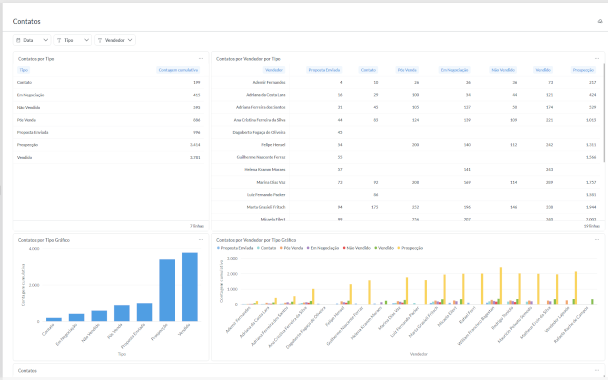Click vendor name Adriana da Costa Lara

tap(266, 95)
